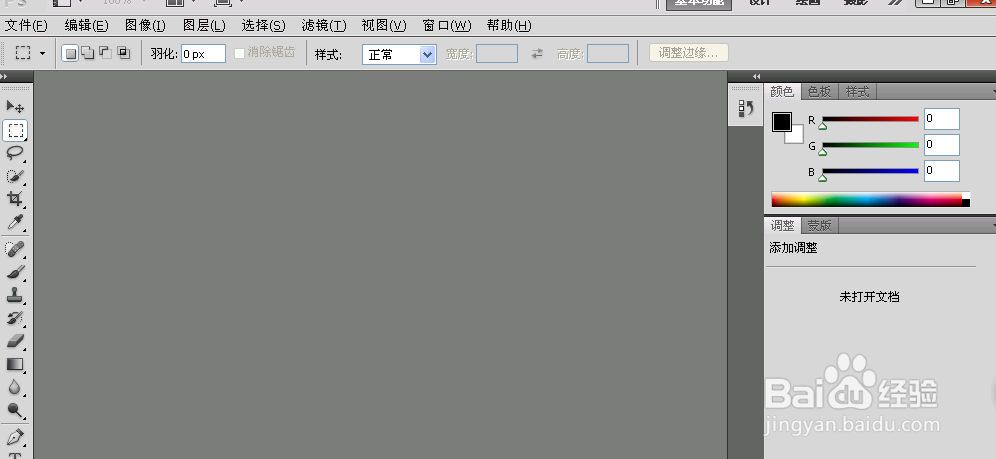
Task: Open the 视图(V) menu
Action: coord(384,26)
